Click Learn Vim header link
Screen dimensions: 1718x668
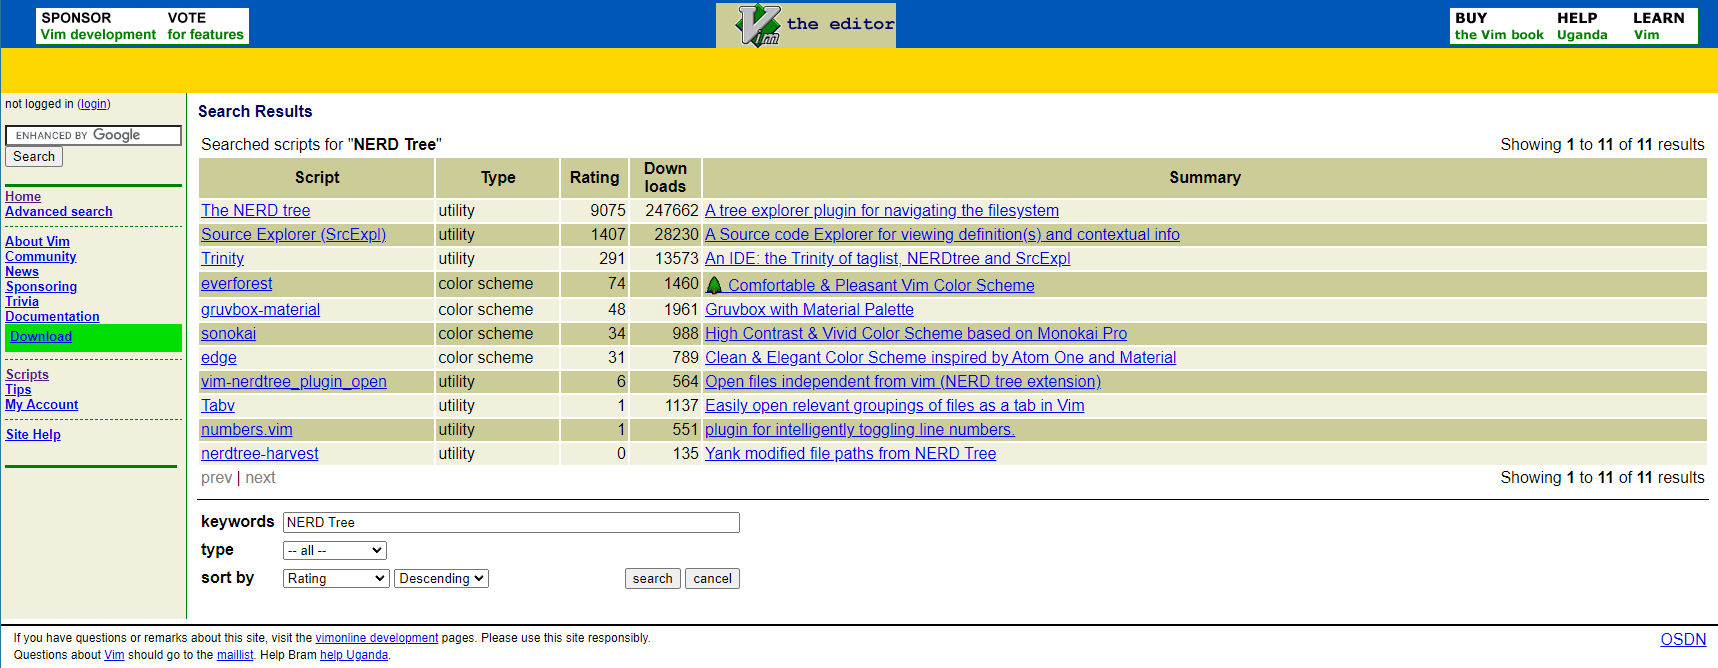click(x=1659, y=26)
